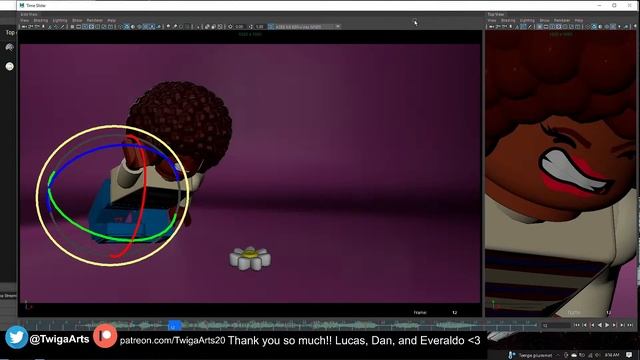Open Lighting menu in left viewport panel

[x=60, y=20]
